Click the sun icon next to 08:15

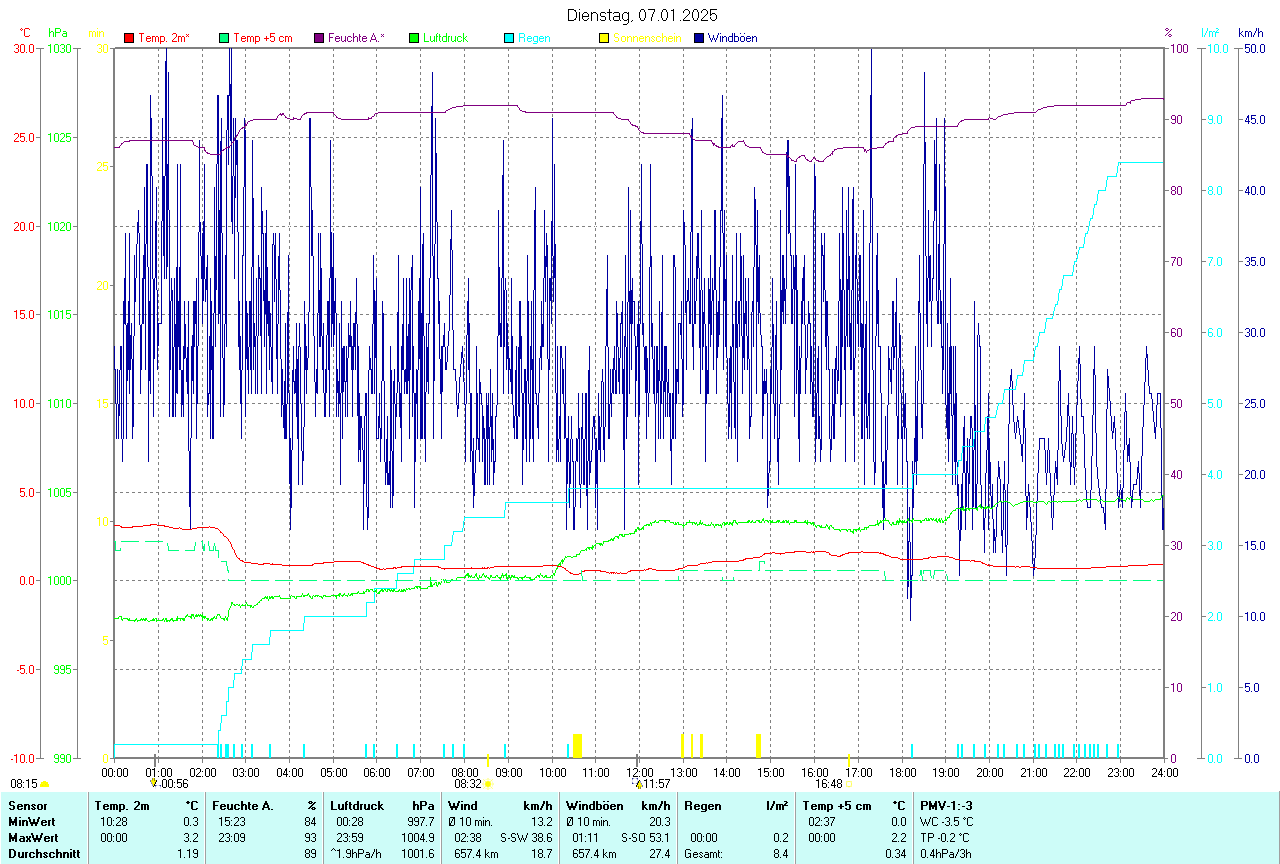coord(44,785)
